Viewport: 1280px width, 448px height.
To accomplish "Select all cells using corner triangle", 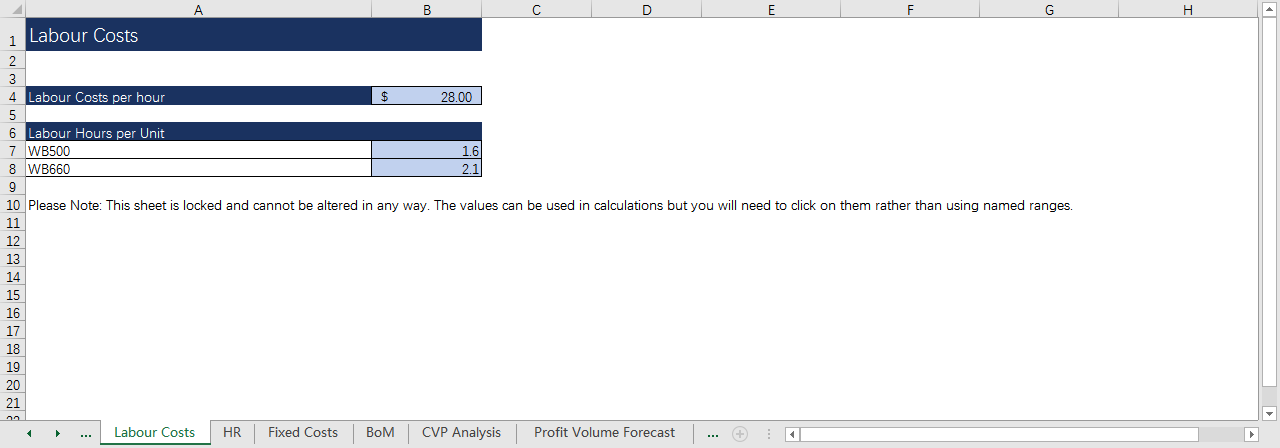I will [x=12, y=9].
